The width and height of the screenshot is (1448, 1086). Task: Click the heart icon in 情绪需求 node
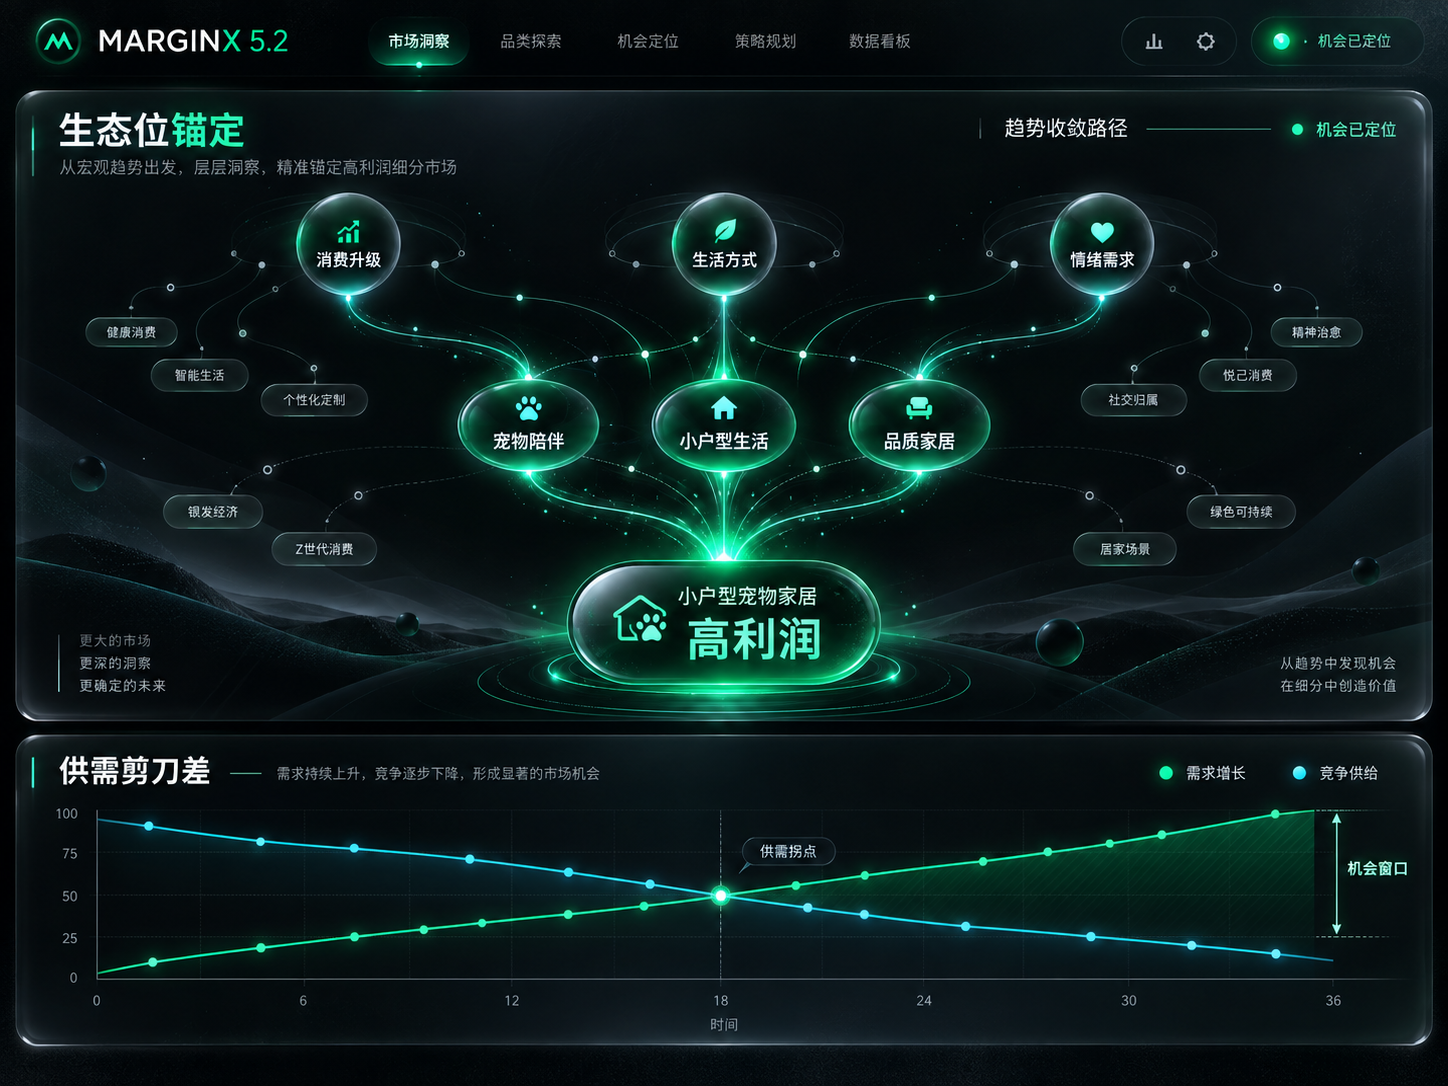click(x=1102, y=232)
